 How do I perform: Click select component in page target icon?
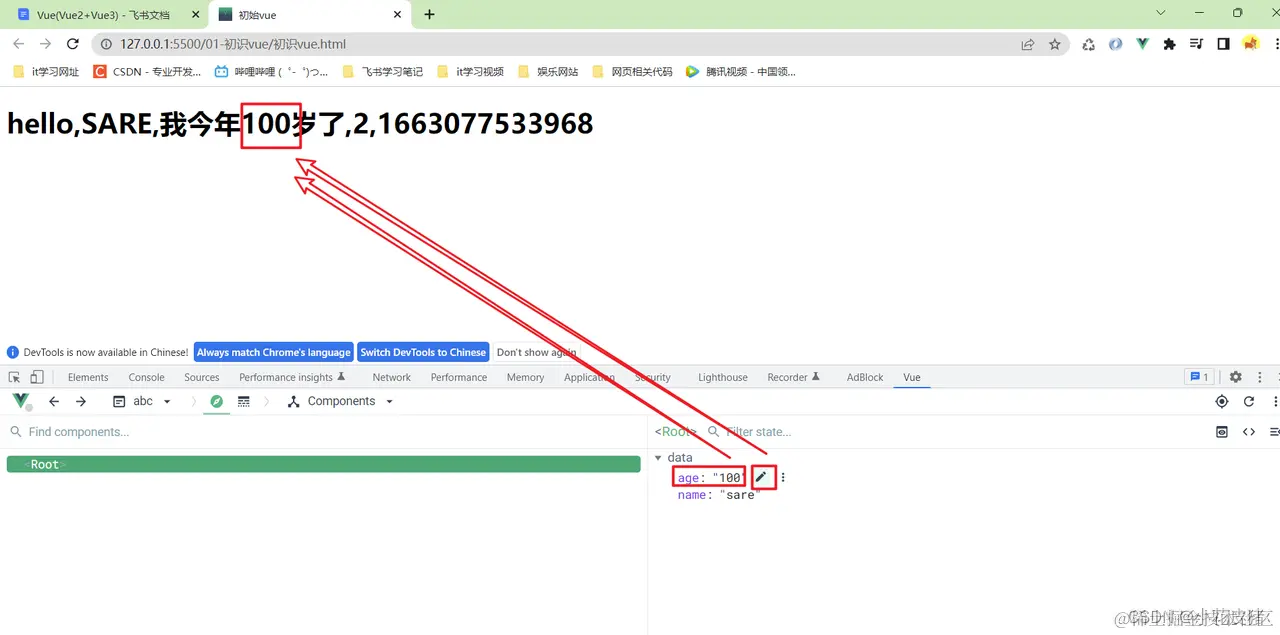pyautogui.click(x=1221, y=401)
